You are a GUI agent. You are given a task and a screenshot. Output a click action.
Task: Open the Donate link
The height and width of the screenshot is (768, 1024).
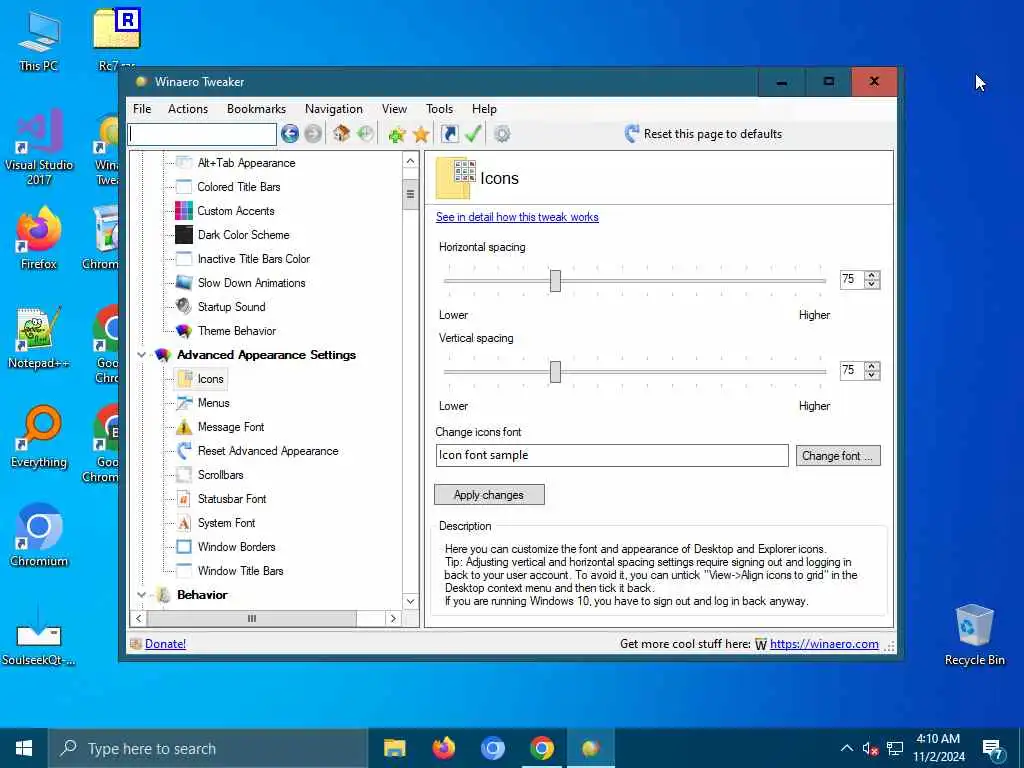(x=165, y=644)
